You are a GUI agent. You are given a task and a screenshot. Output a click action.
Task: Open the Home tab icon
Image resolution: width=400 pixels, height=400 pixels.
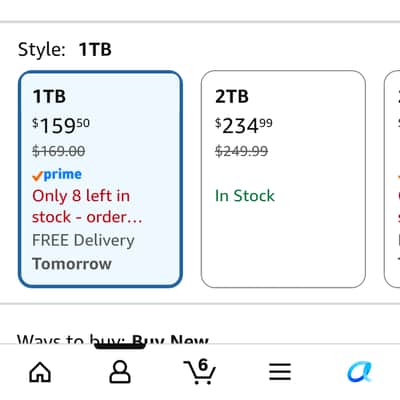point(40,372)
